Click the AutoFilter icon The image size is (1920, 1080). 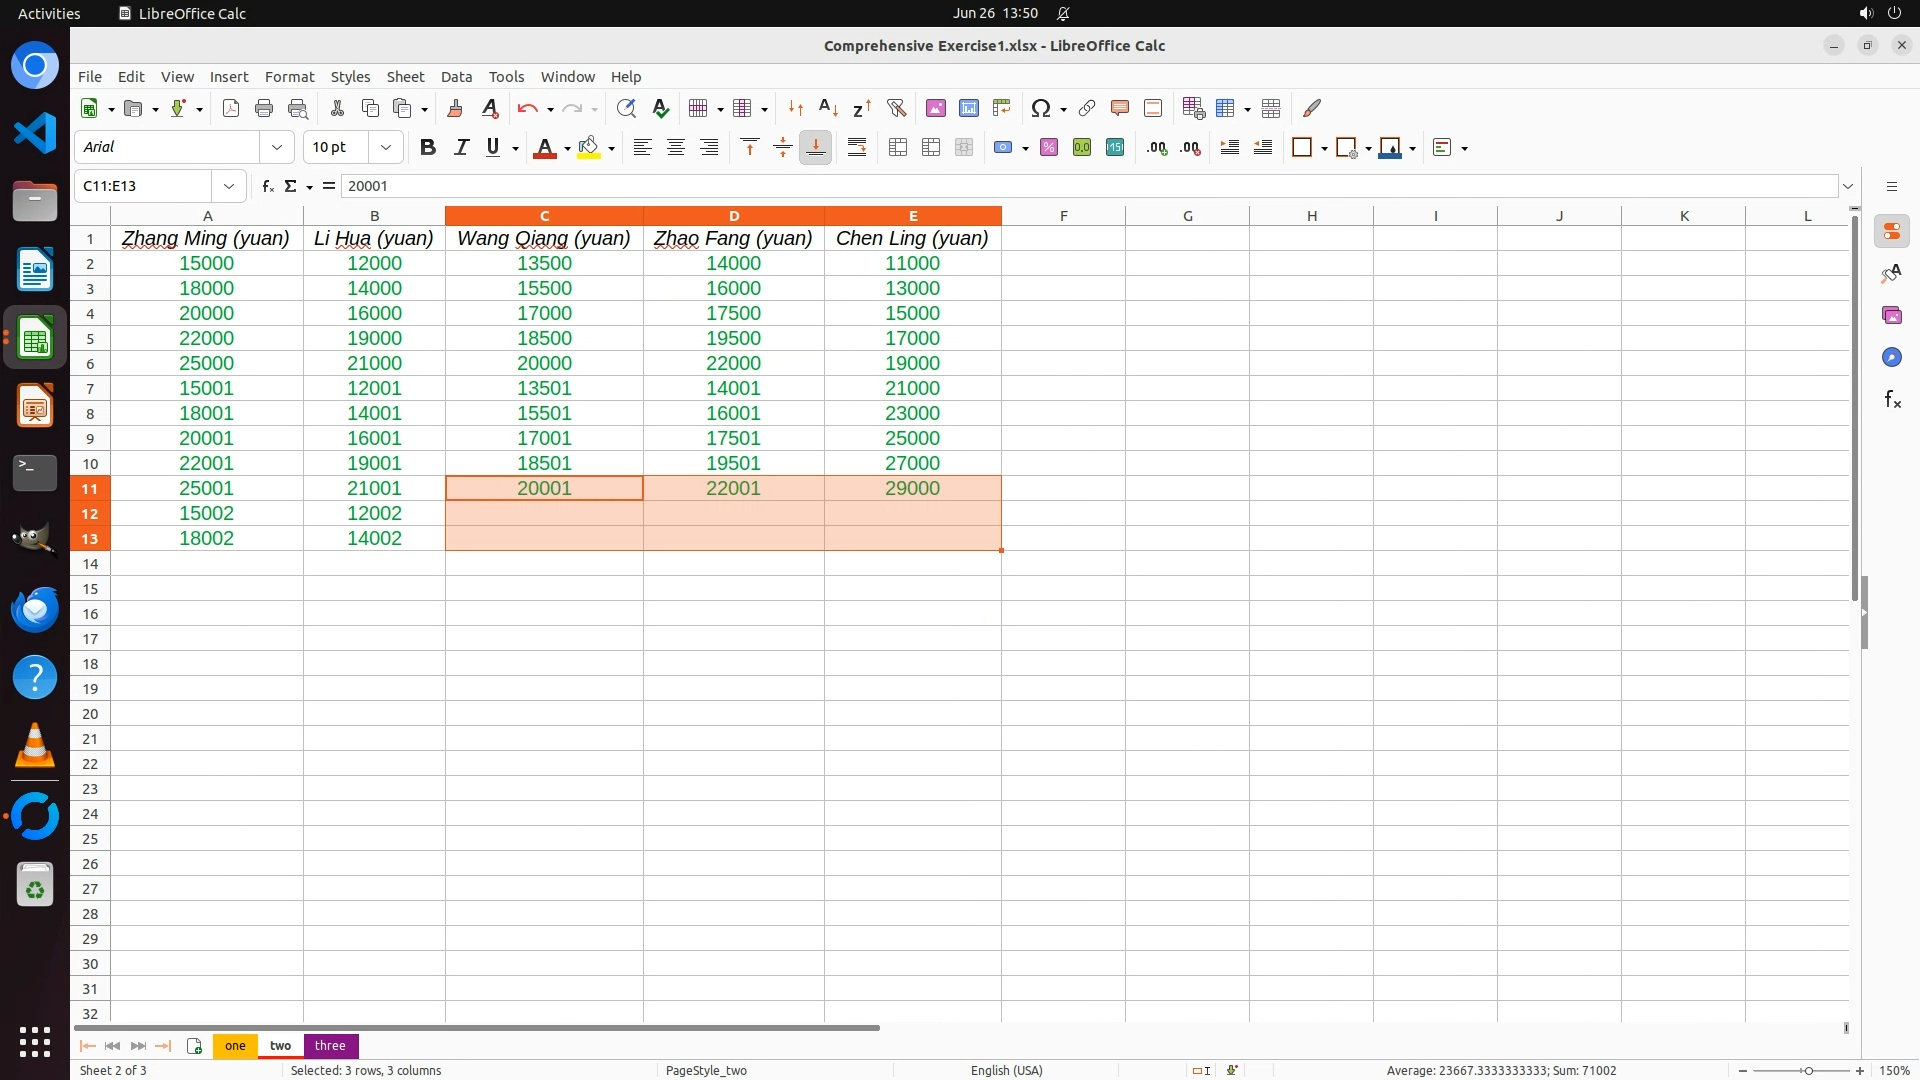(896, 108)
